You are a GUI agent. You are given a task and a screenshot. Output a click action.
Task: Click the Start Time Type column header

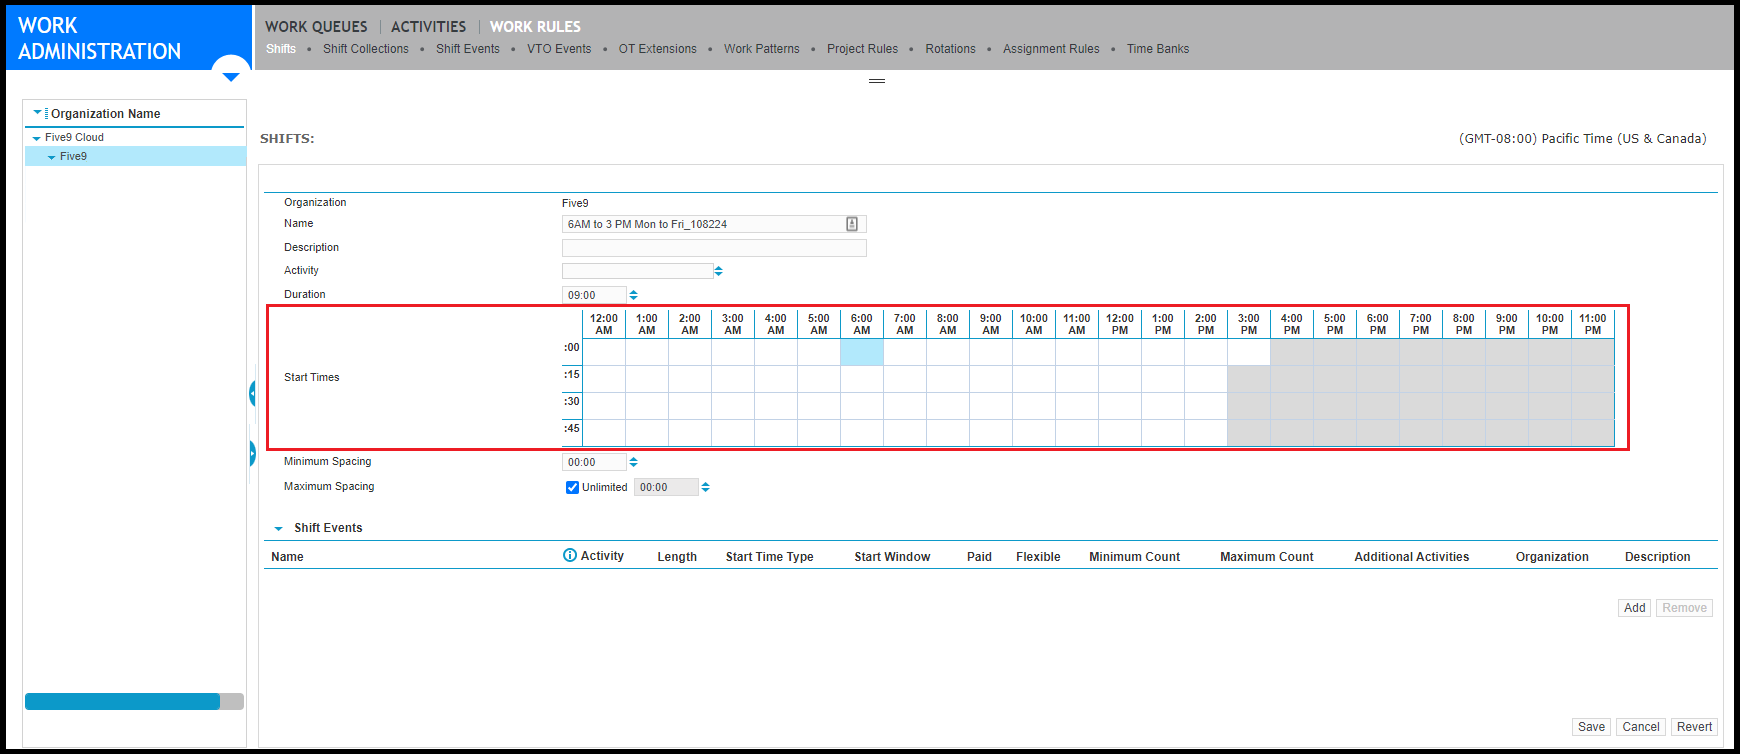pyautogui.click(x=769, y=557)
